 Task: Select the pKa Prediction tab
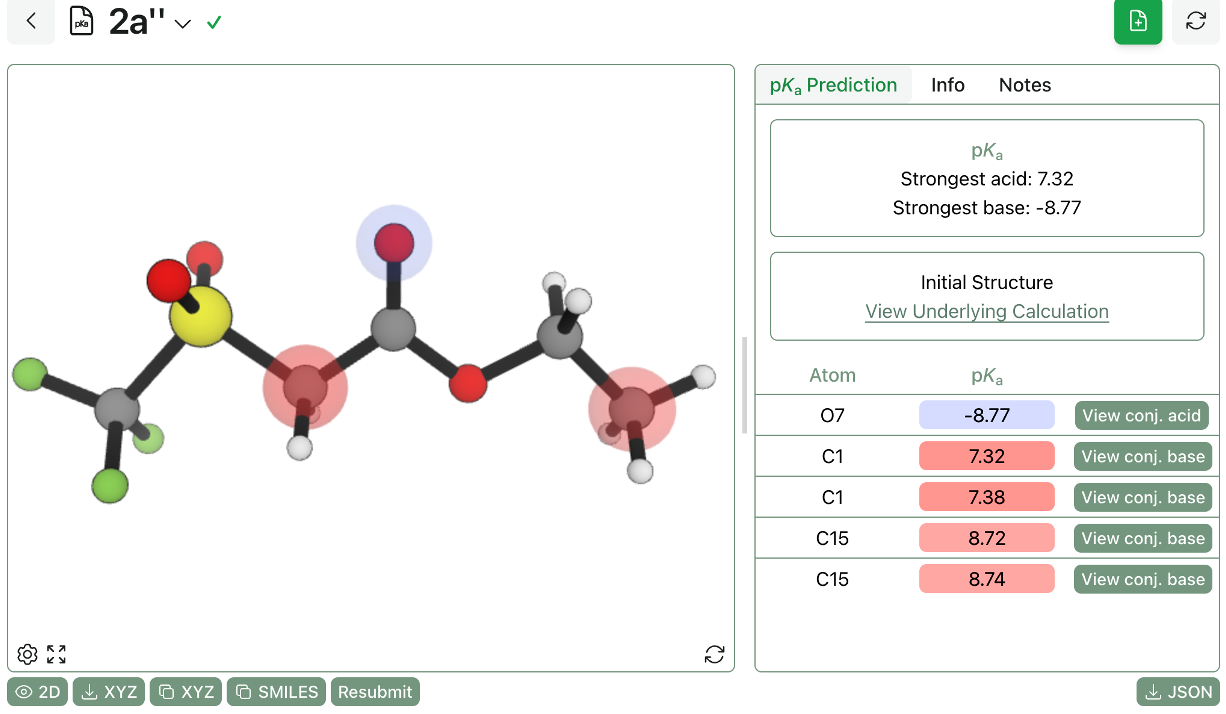[833, 85]
